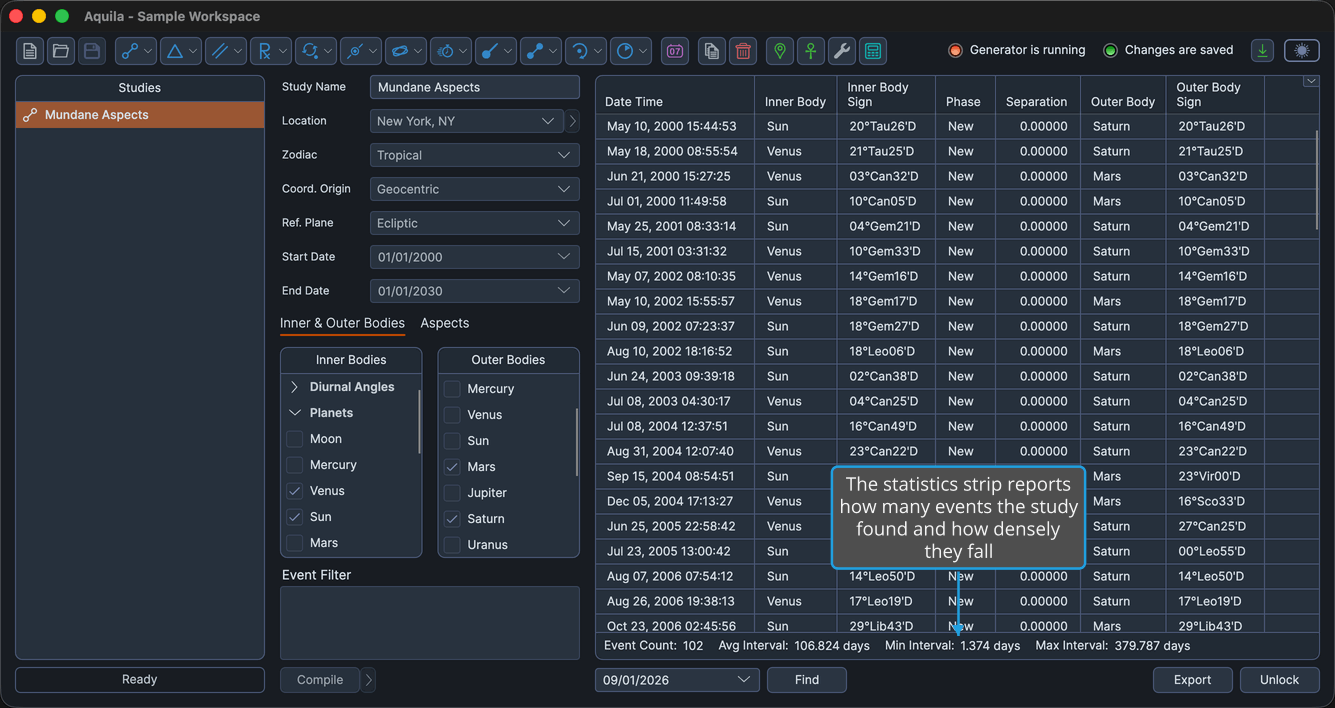Duplicate study with copy icon

712,51
